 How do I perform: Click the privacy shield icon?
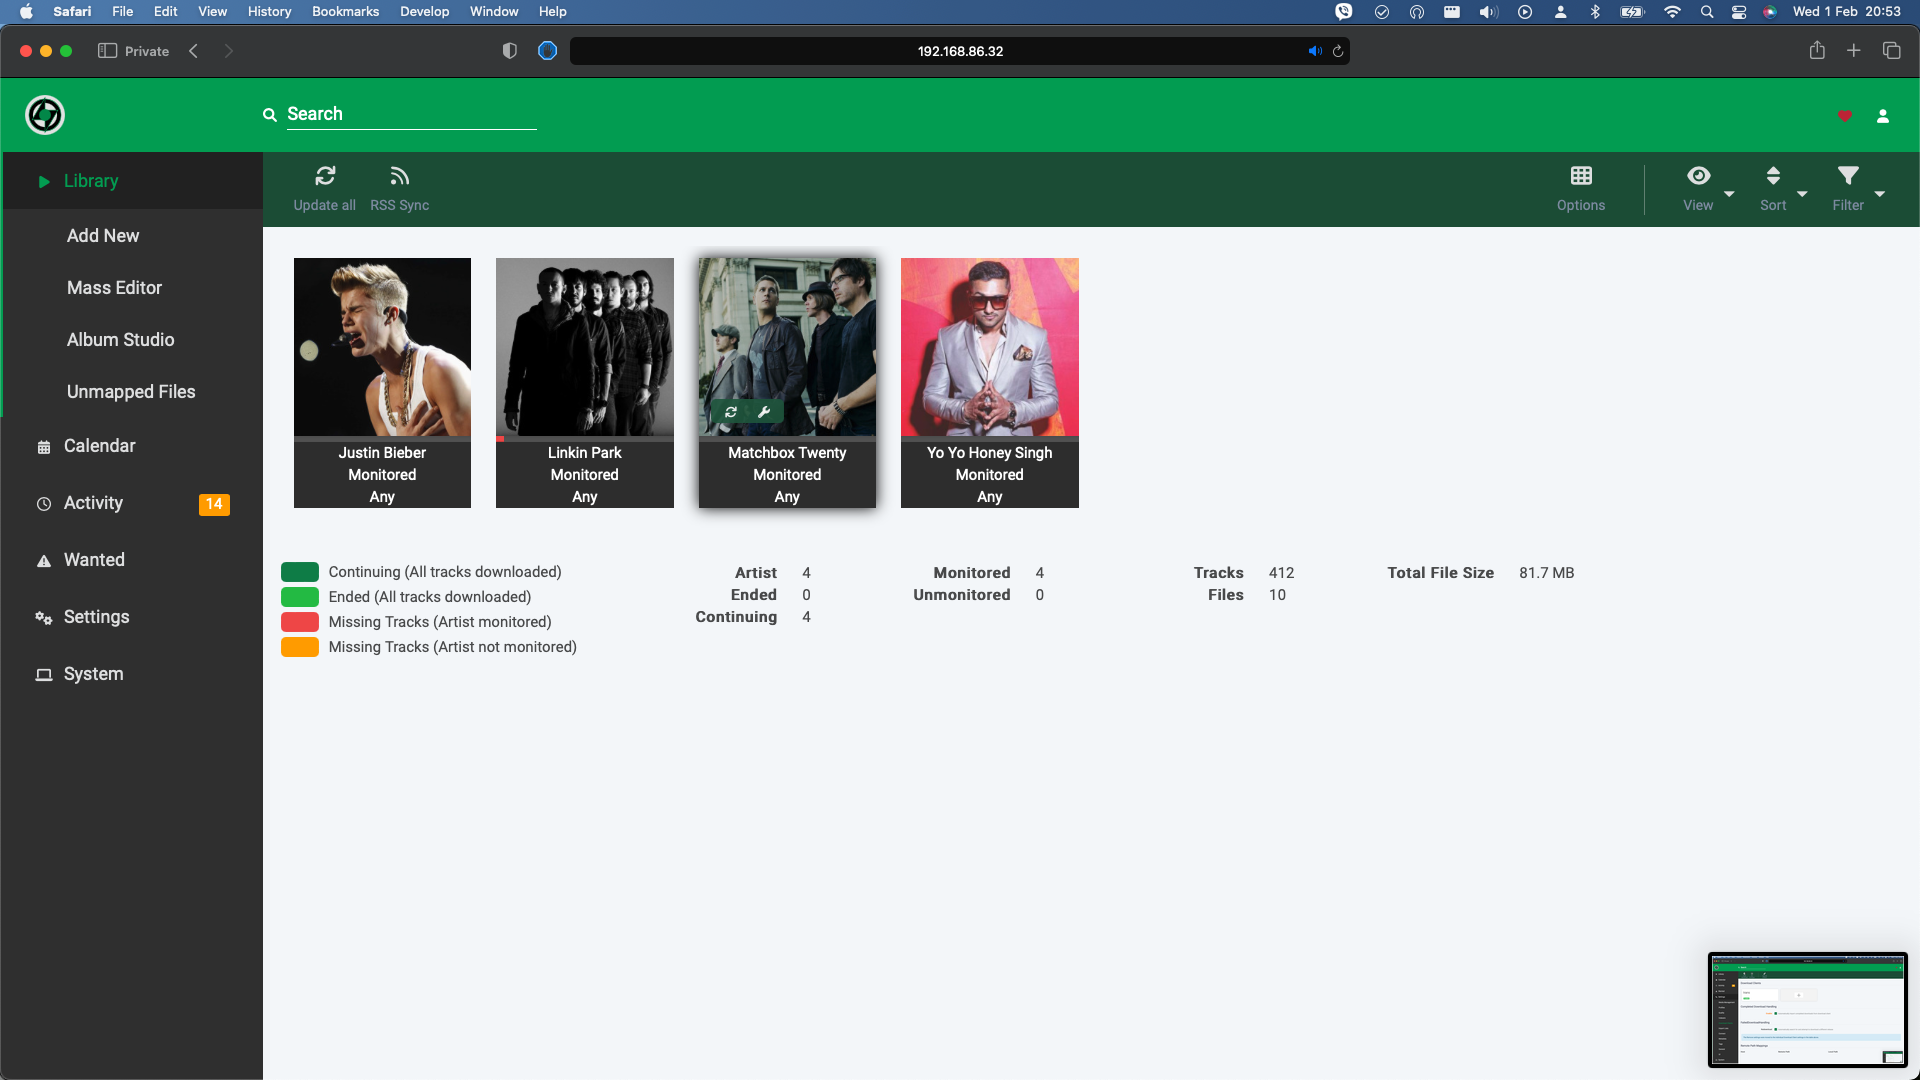(510, 51)
